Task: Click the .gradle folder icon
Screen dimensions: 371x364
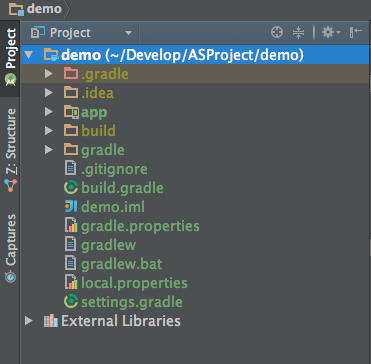Action: [71, 74]
